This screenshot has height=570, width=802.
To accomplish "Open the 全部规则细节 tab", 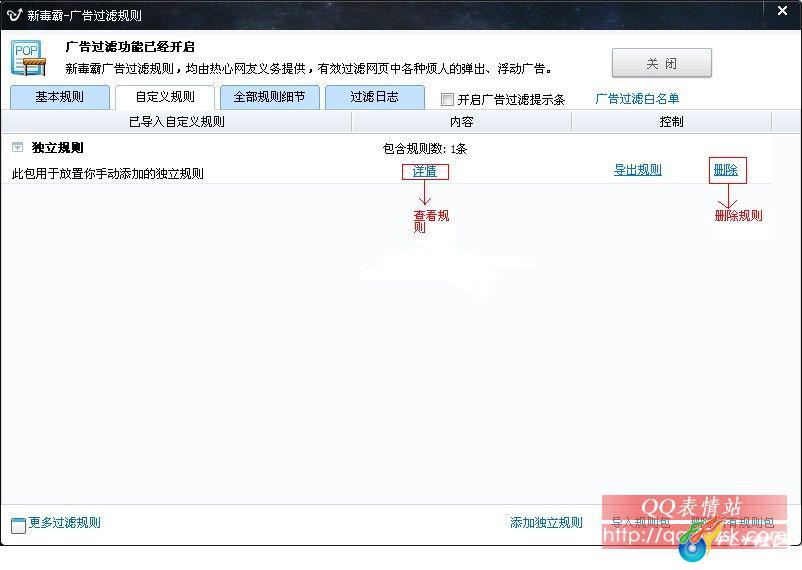I will coord(270,97).
